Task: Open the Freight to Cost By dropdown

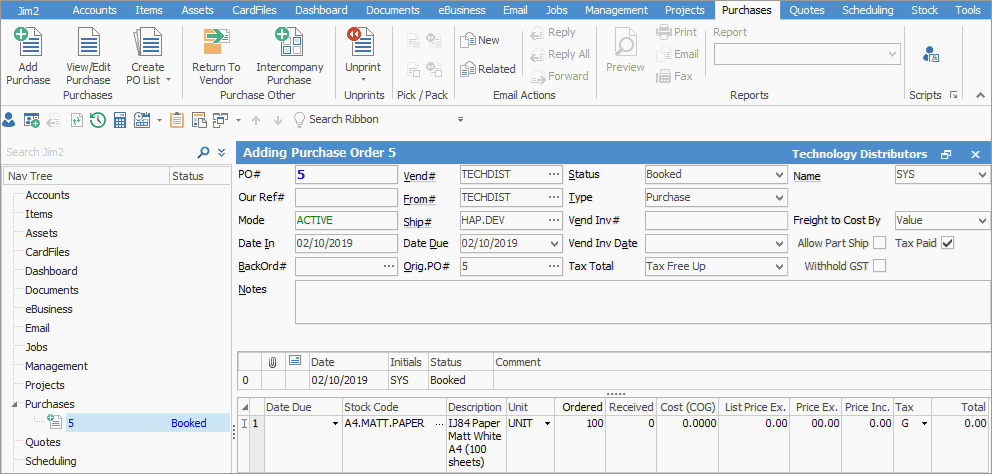Action: coord(981,220)
